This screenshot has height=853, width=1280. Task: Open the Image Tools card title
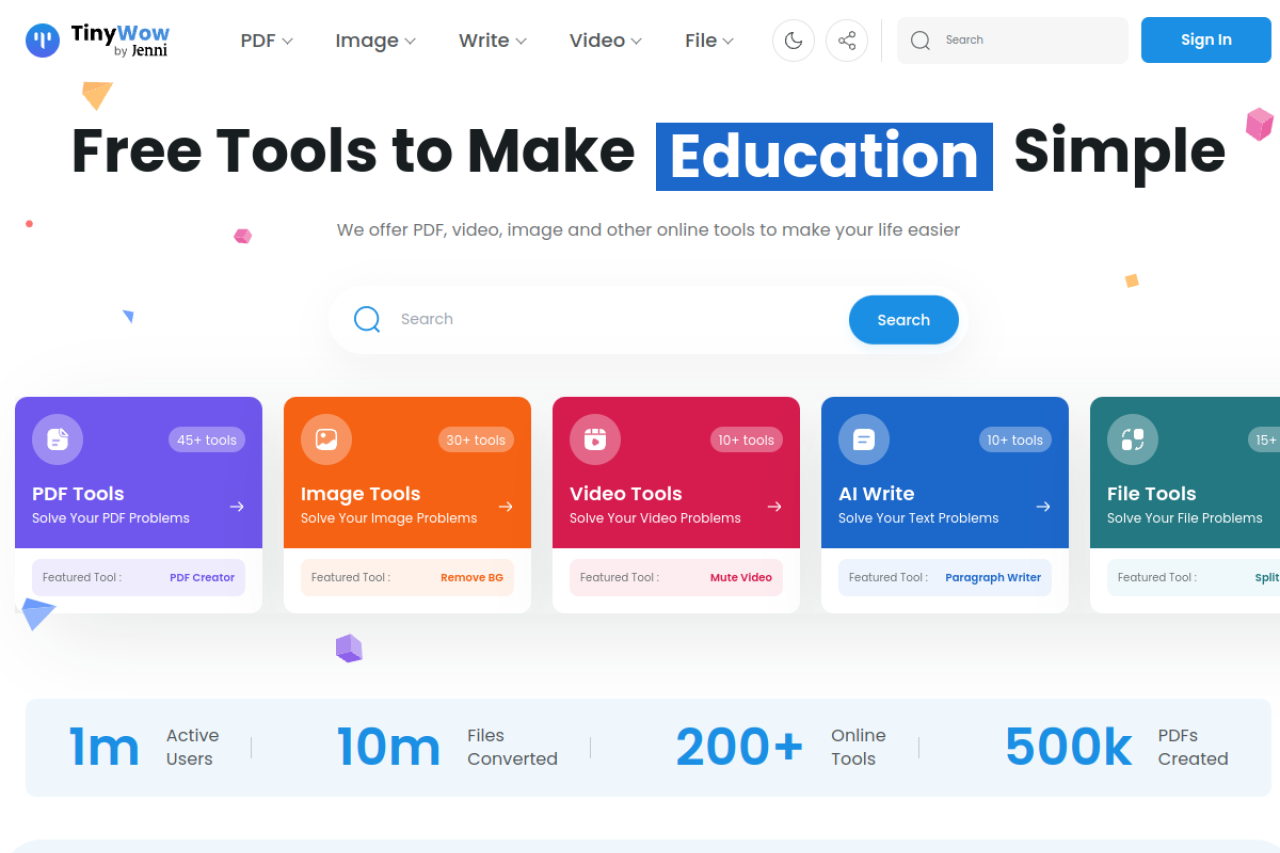point(360,494)
